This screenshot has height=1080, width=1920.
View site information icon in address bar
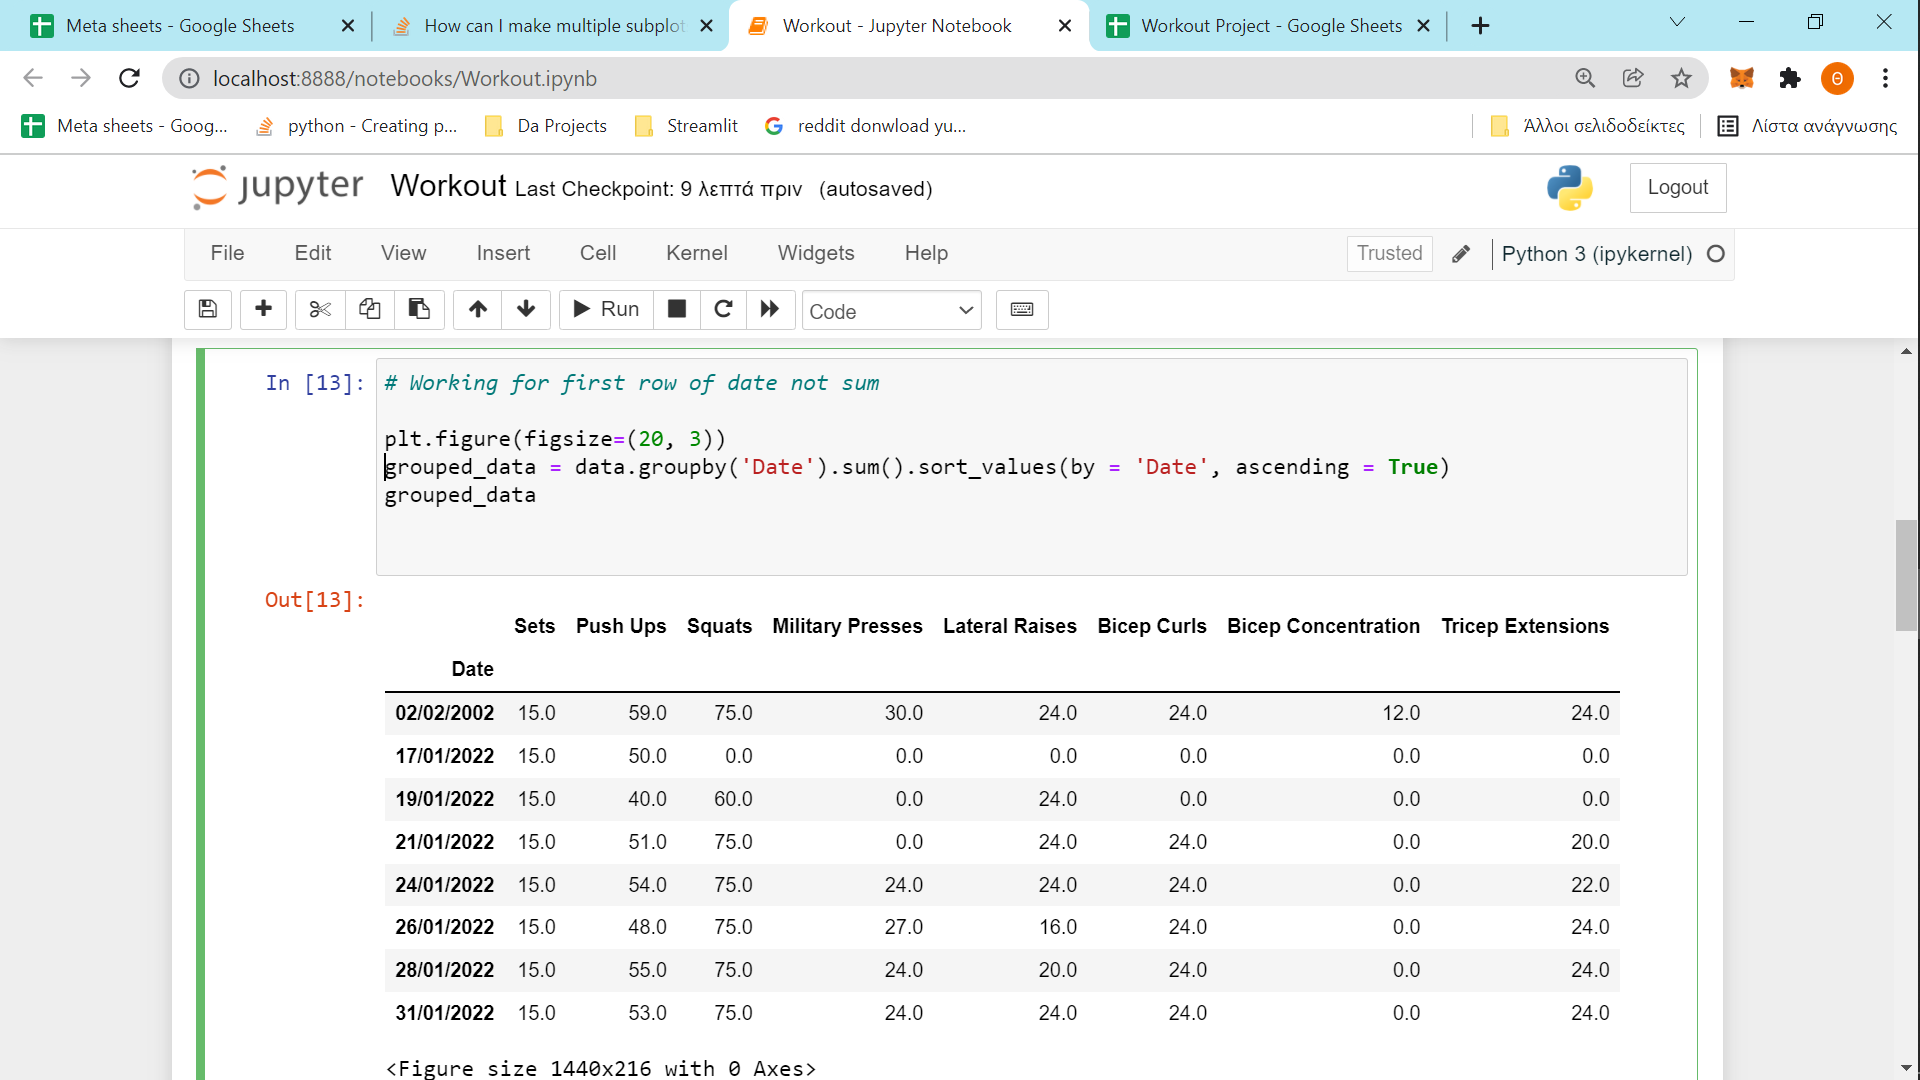coord(189,78)
